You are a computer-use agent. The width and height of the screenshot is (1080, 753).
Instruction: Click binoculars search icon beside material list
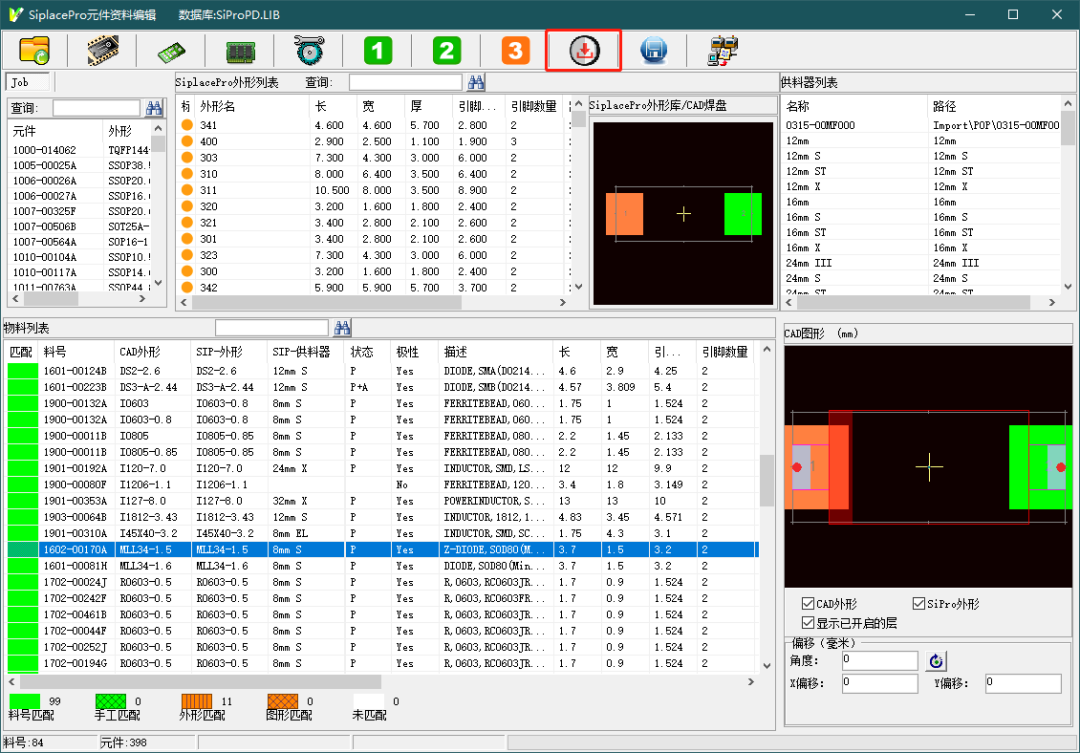click(x=343, y=328)
